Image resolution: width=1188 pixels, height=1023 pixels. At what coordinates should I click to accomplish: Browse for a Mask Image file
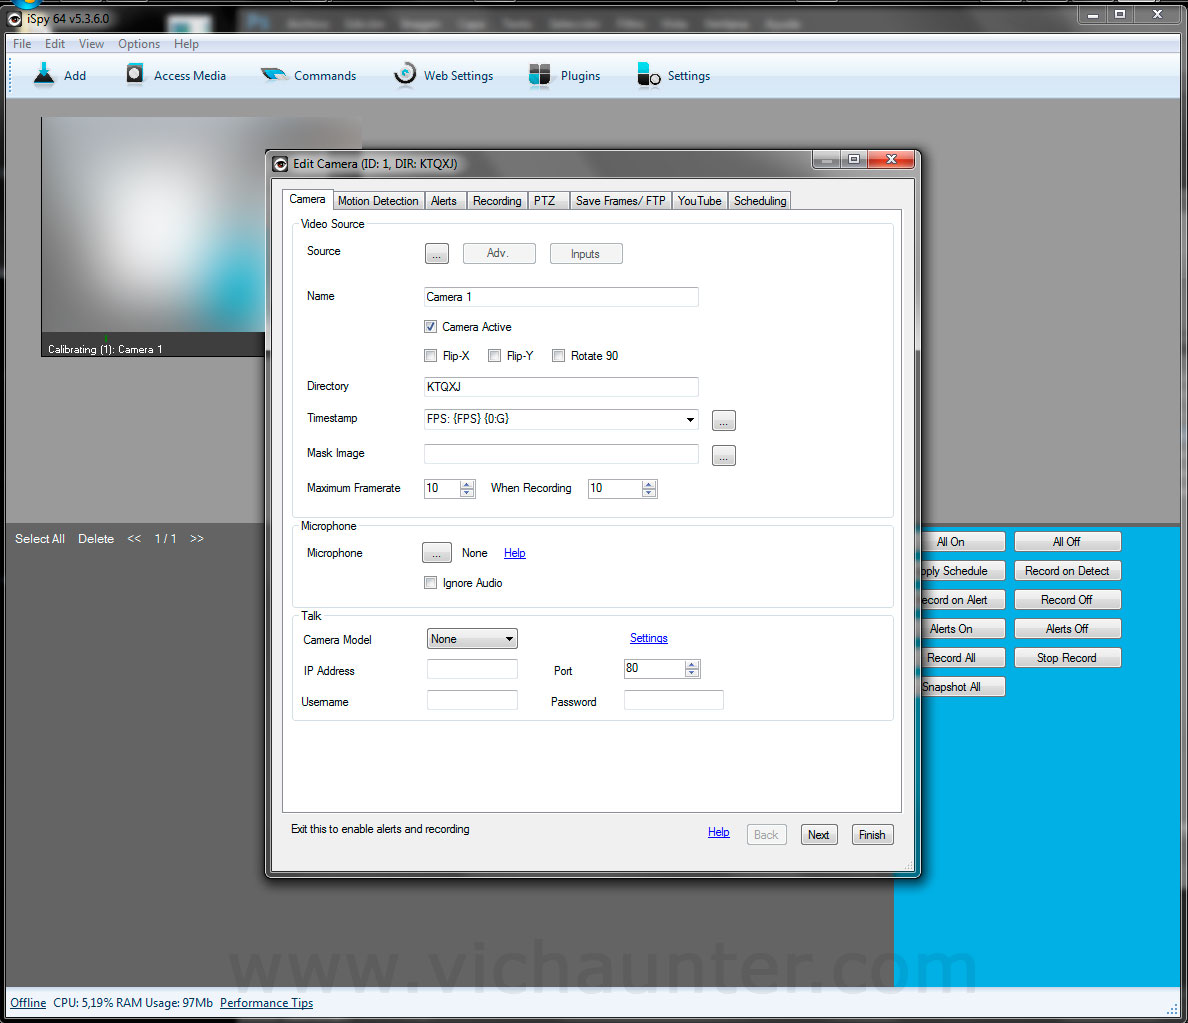coord(724,455)
